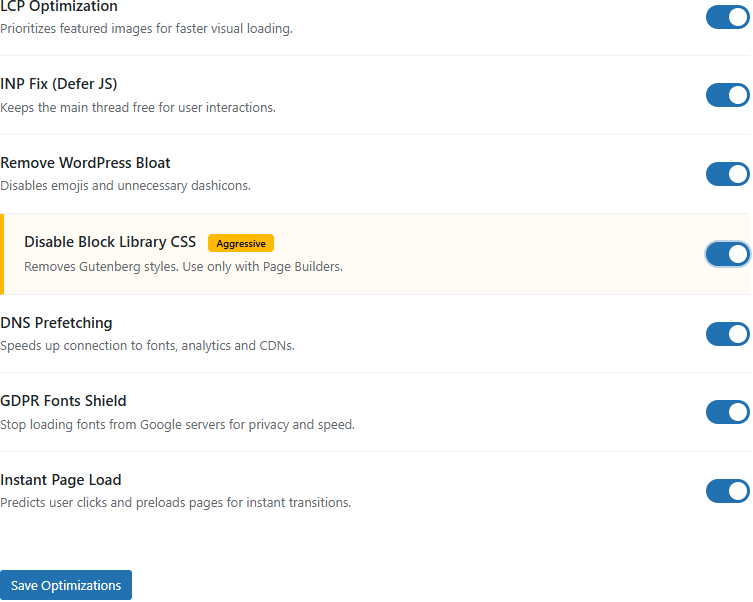Disable the Instant Page Load toggle
Viewport: 753px width, 602px height.
[728, 491]
